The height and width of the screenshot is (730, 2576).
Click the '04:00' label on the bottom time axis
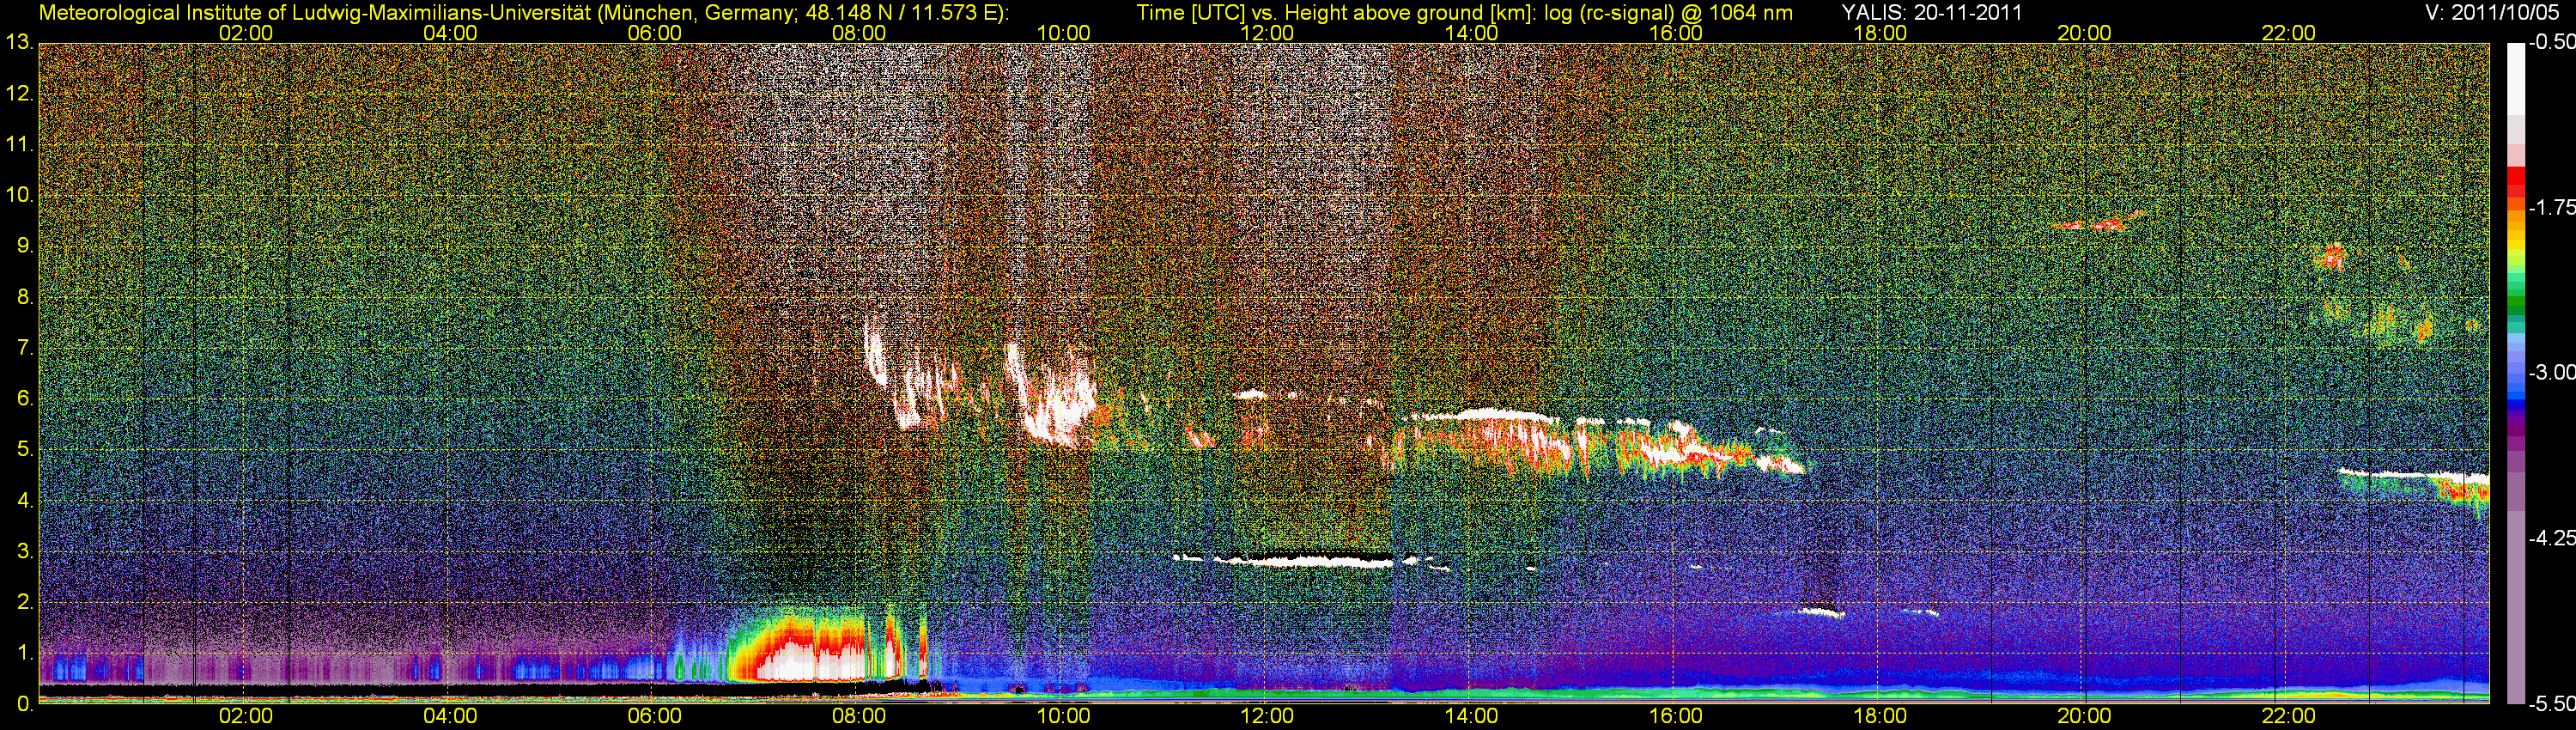450,716
